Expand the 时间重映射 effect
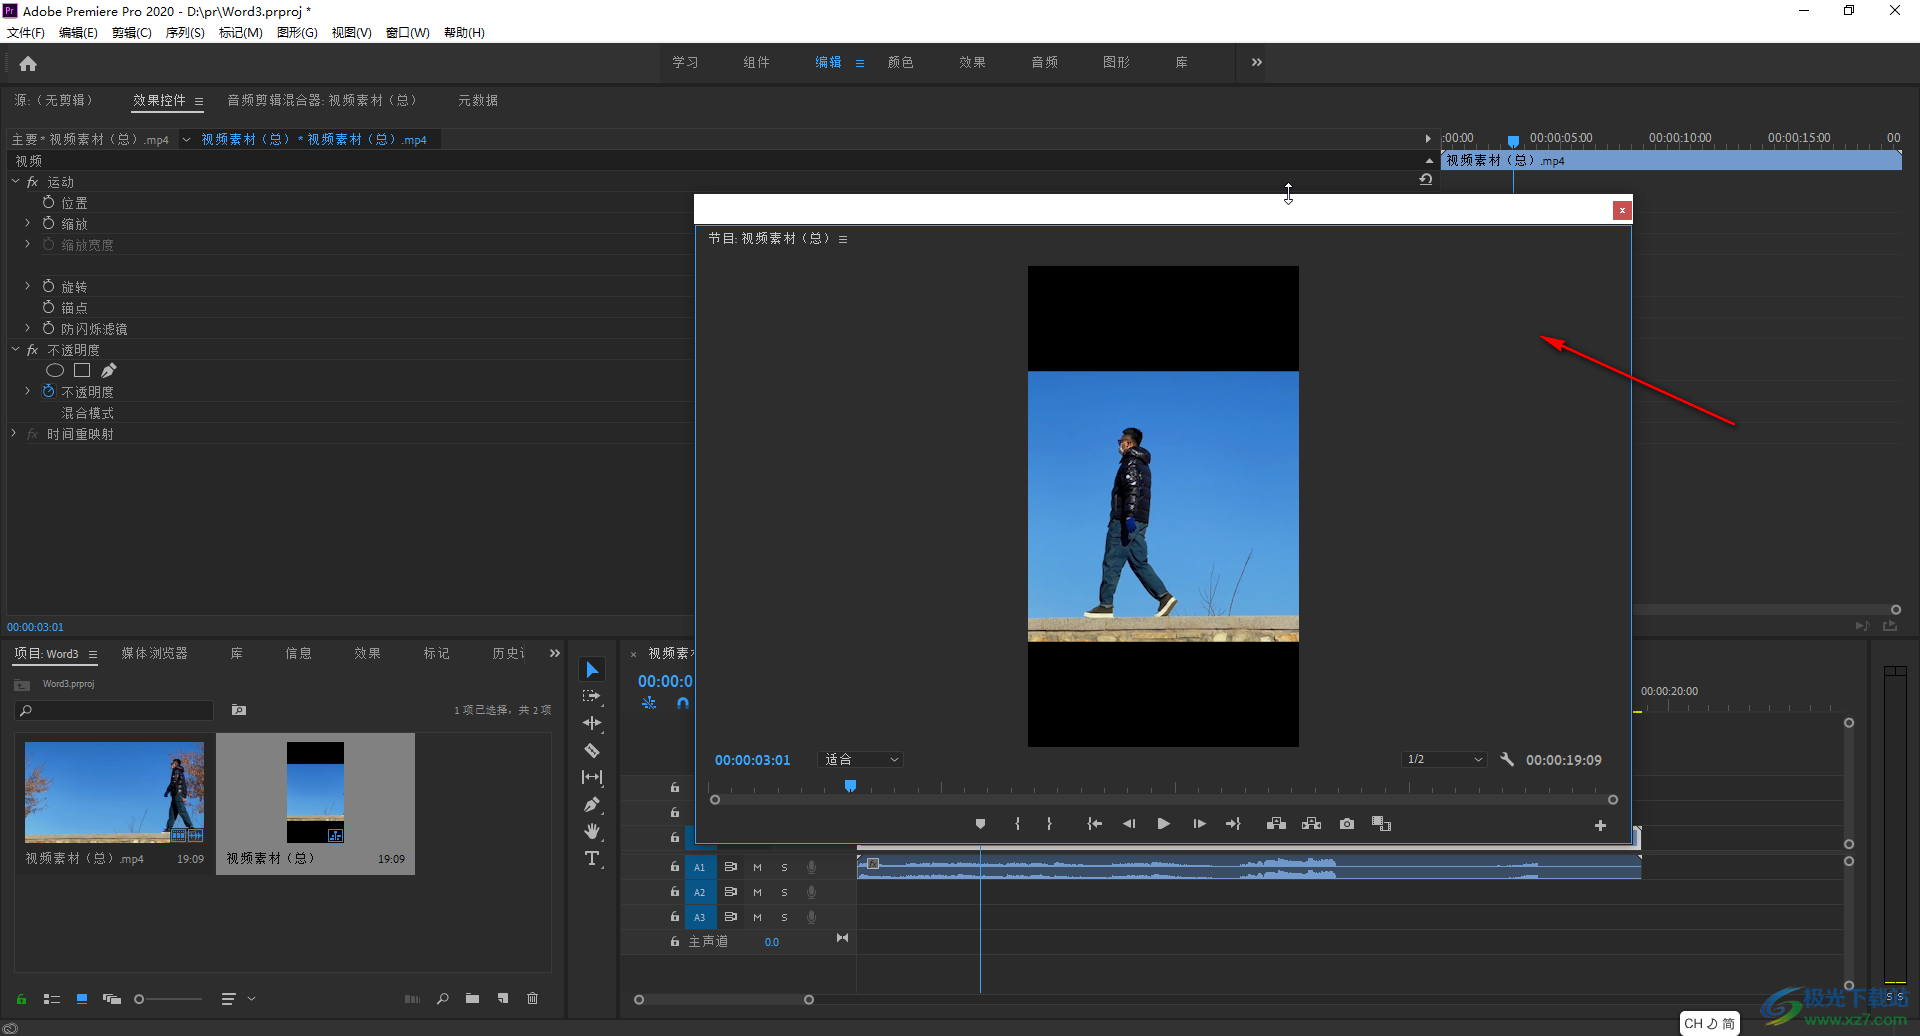Viewport: 1920px width, 1036px height. point(14,433)
